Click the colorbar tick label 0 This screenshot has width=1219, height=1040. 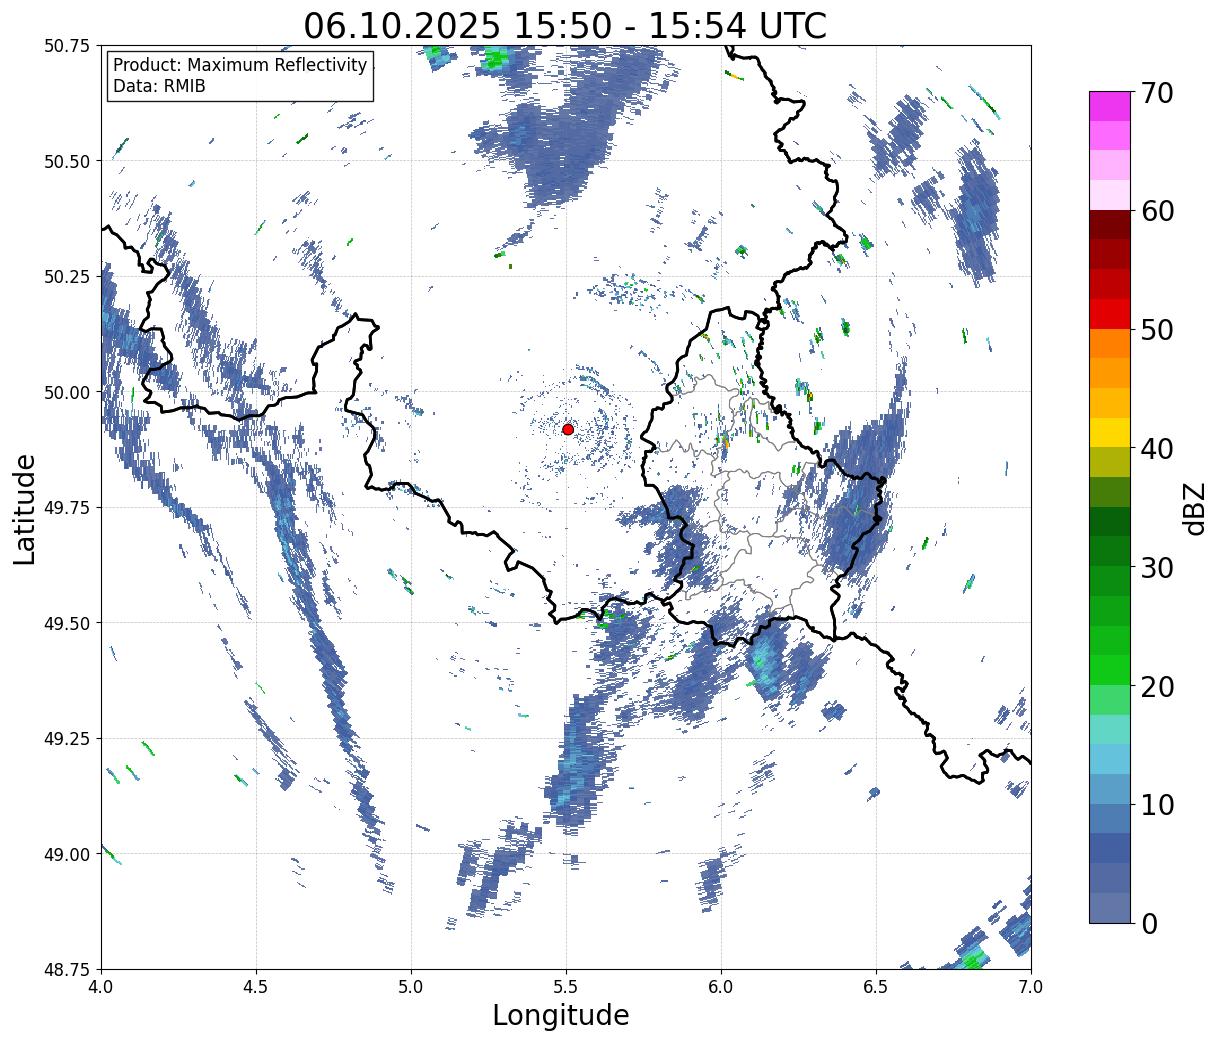pyautogui.click(x=1149, y=923)
